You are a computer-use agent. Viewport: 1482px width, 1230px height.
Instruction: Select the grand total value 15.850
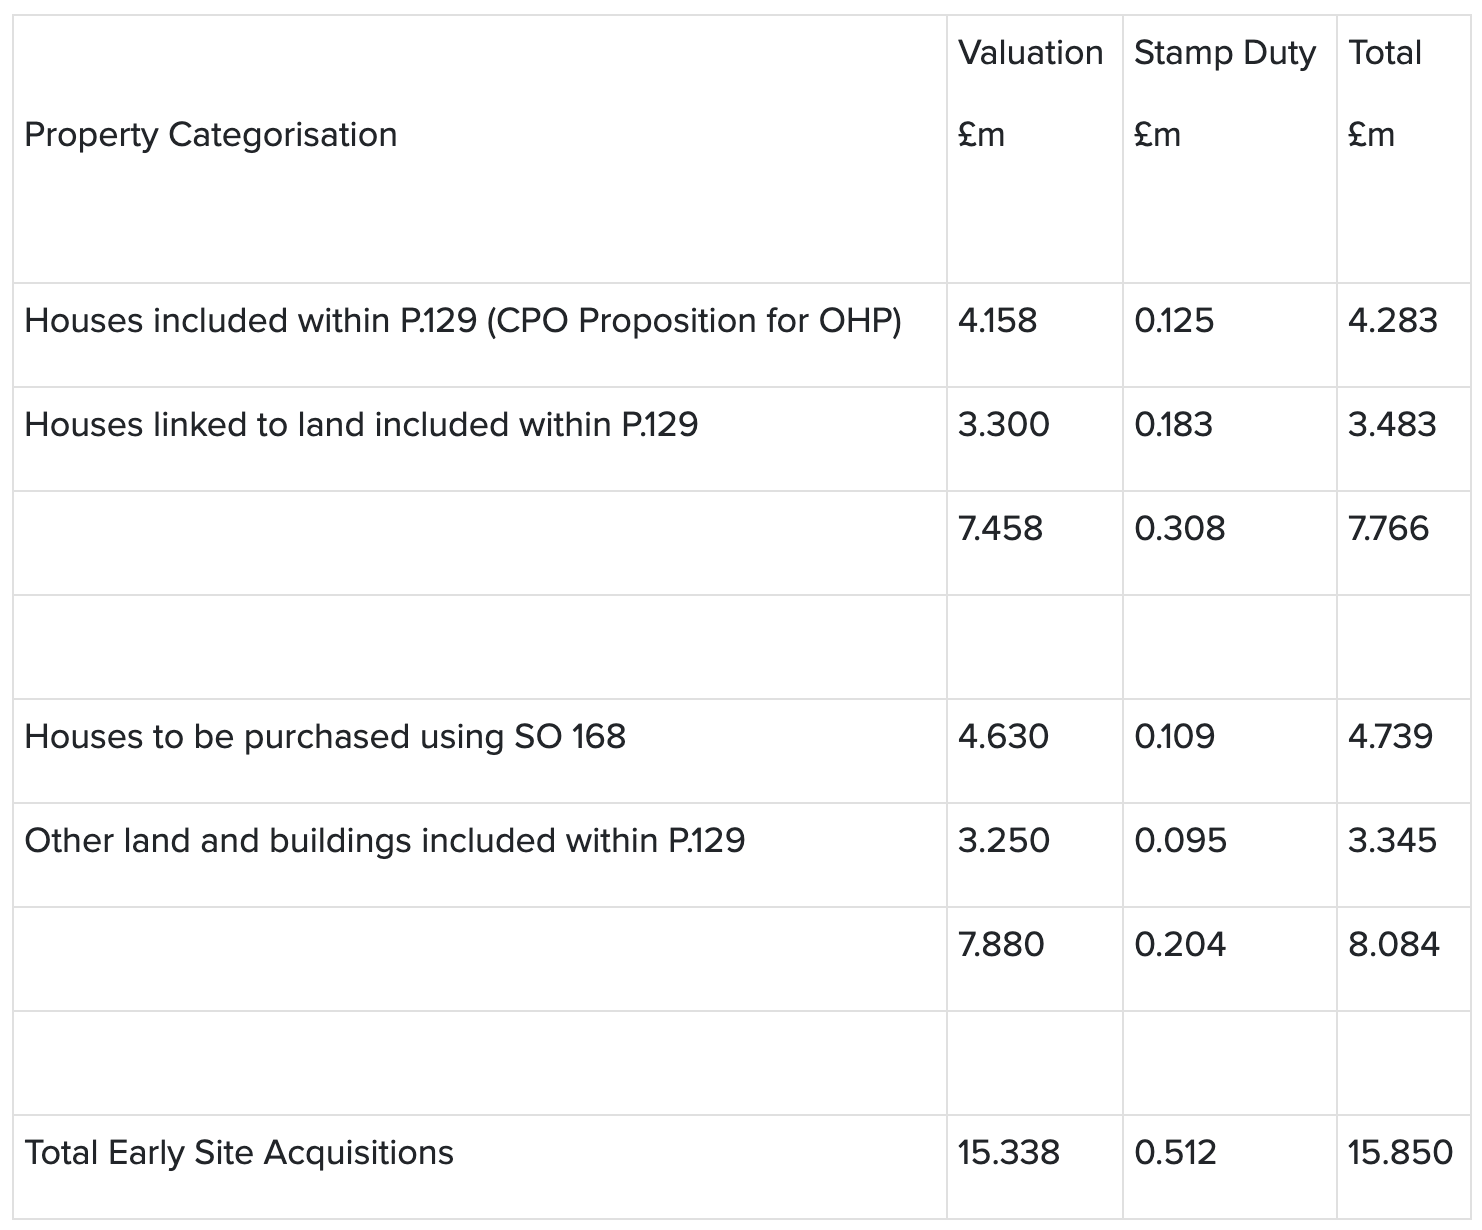point(1400,1153)
